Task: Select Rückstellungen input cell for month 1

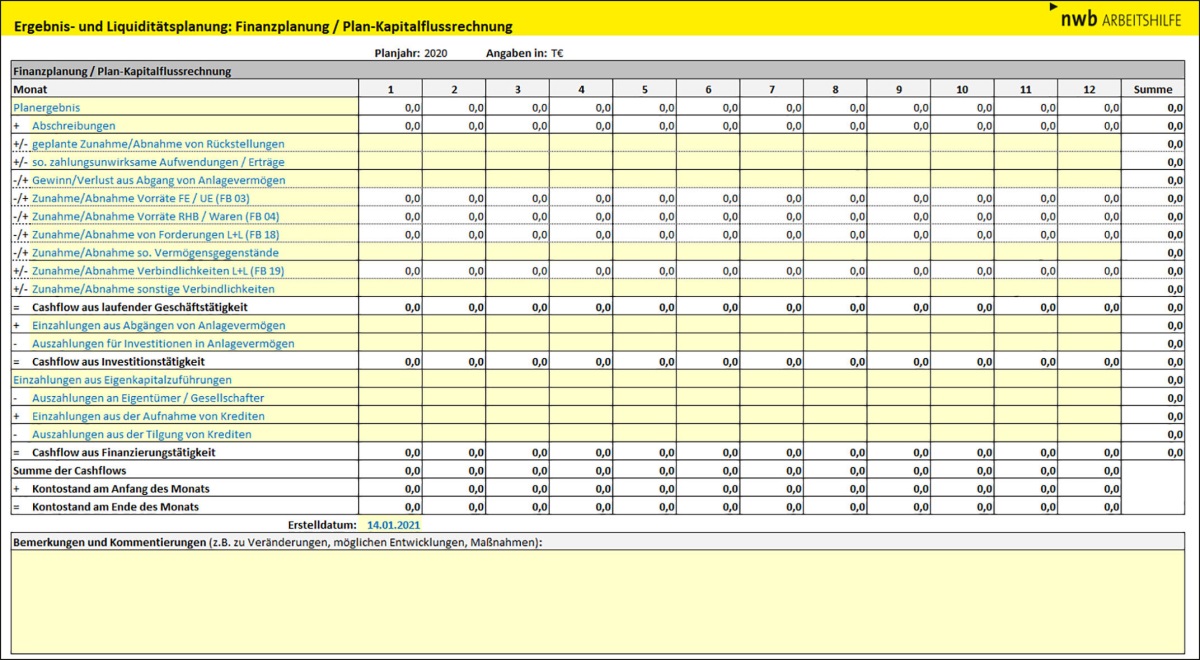Action: point(390,144)
